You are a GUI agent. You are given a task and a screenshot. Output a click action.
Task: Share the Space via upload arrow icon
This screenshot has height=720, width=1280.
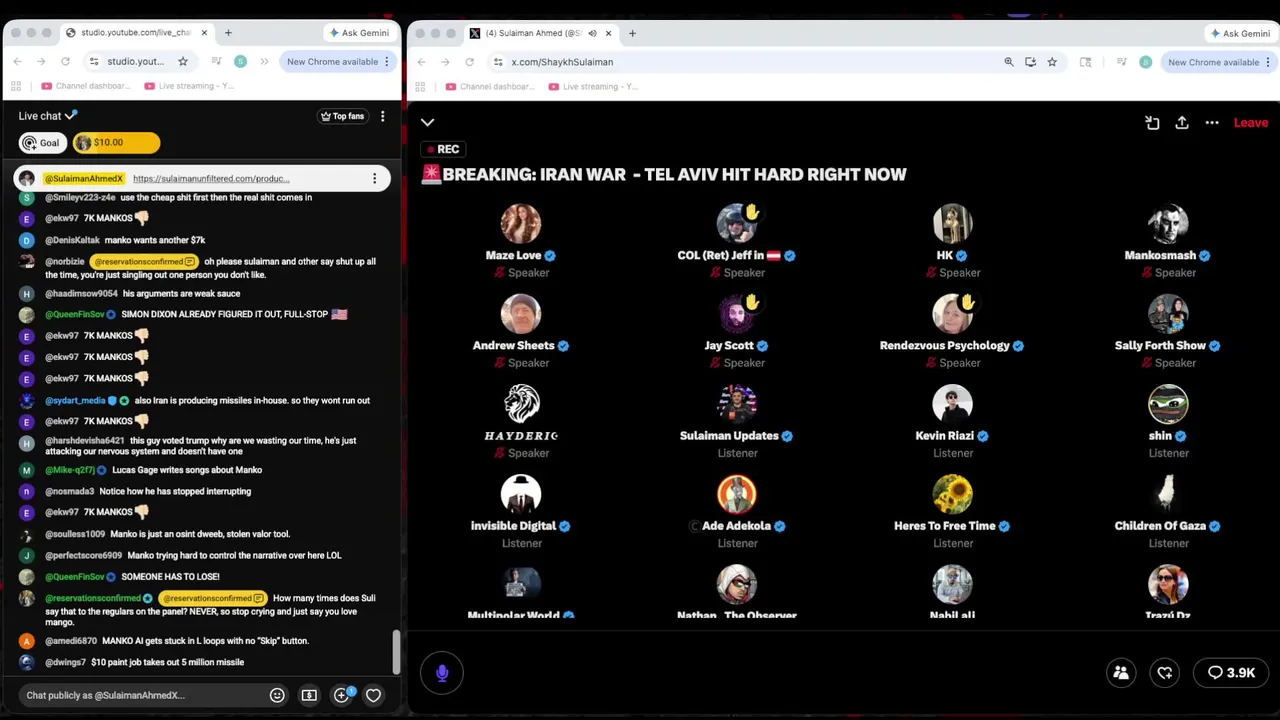pyautogui.click(x=1182, y=122)
